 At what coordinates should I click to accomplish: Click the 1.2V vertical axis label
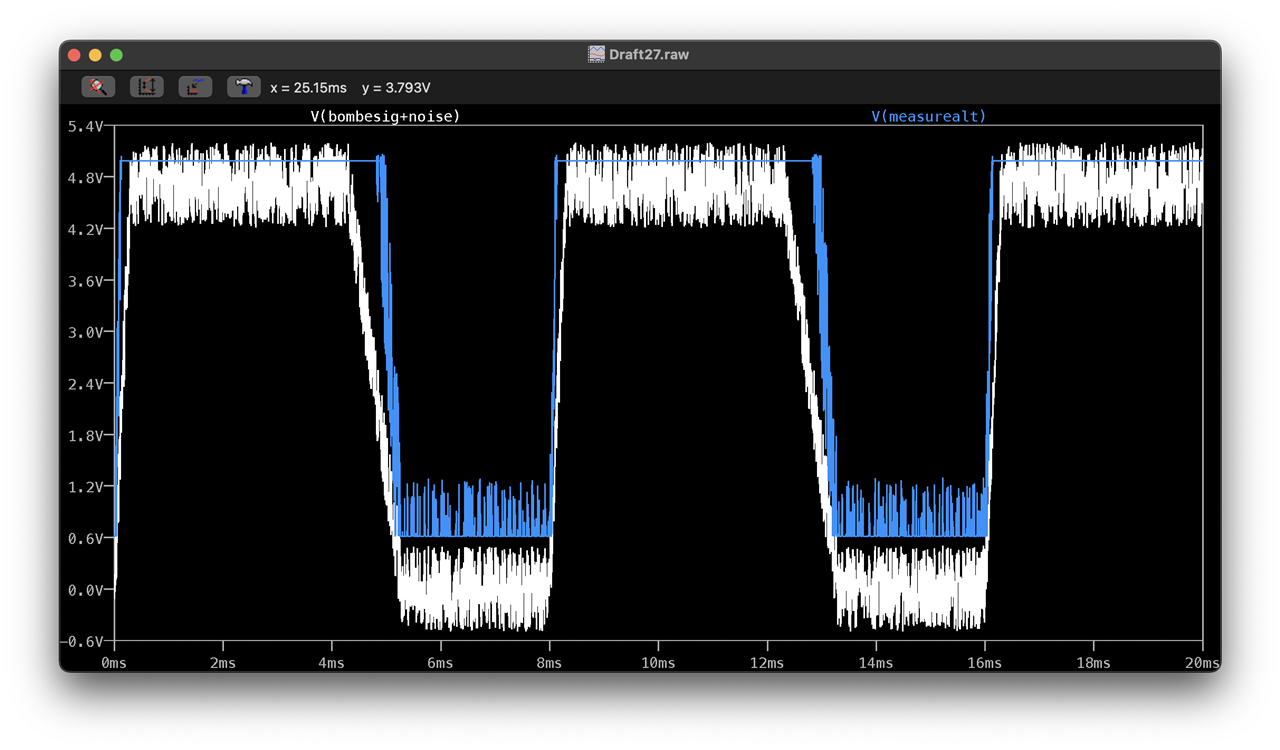pyautogui.click(x=84, y=487)
